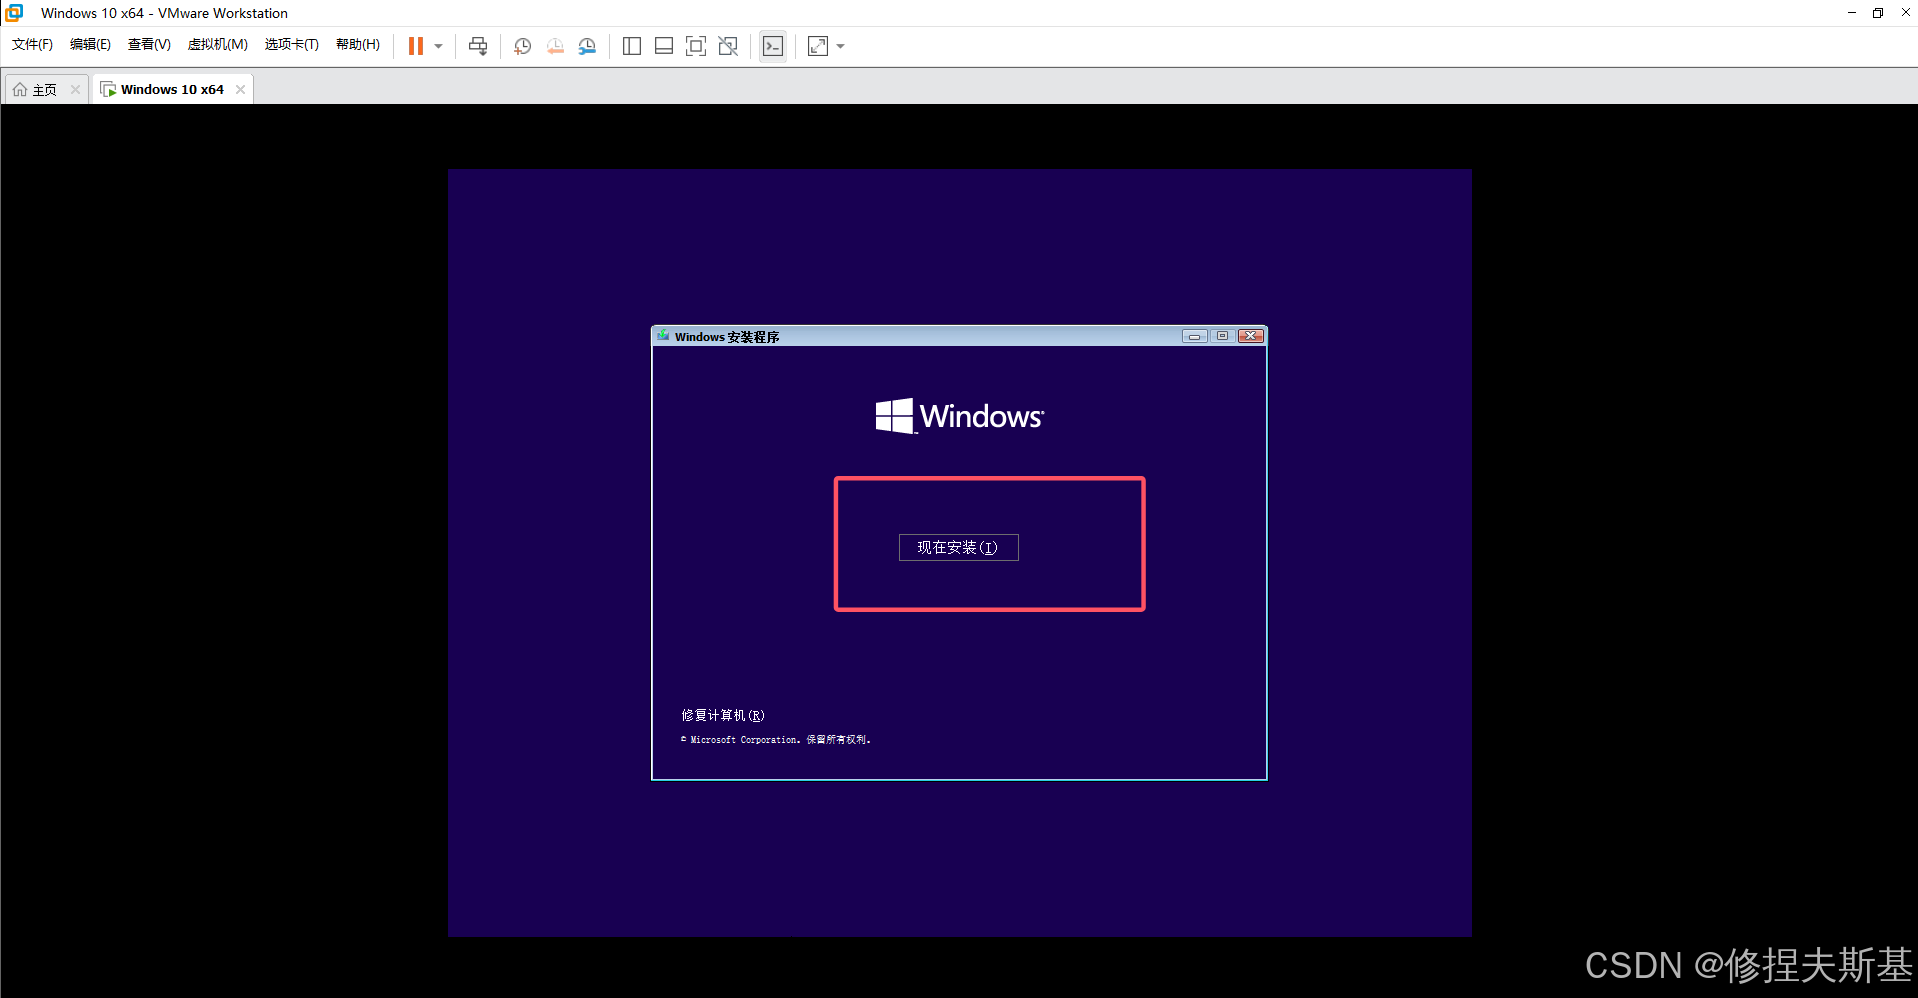The width and height of the screenshot is (1918, 998).
Task: Open the 虚拟机(M) menu
Action: click(217, 44)
